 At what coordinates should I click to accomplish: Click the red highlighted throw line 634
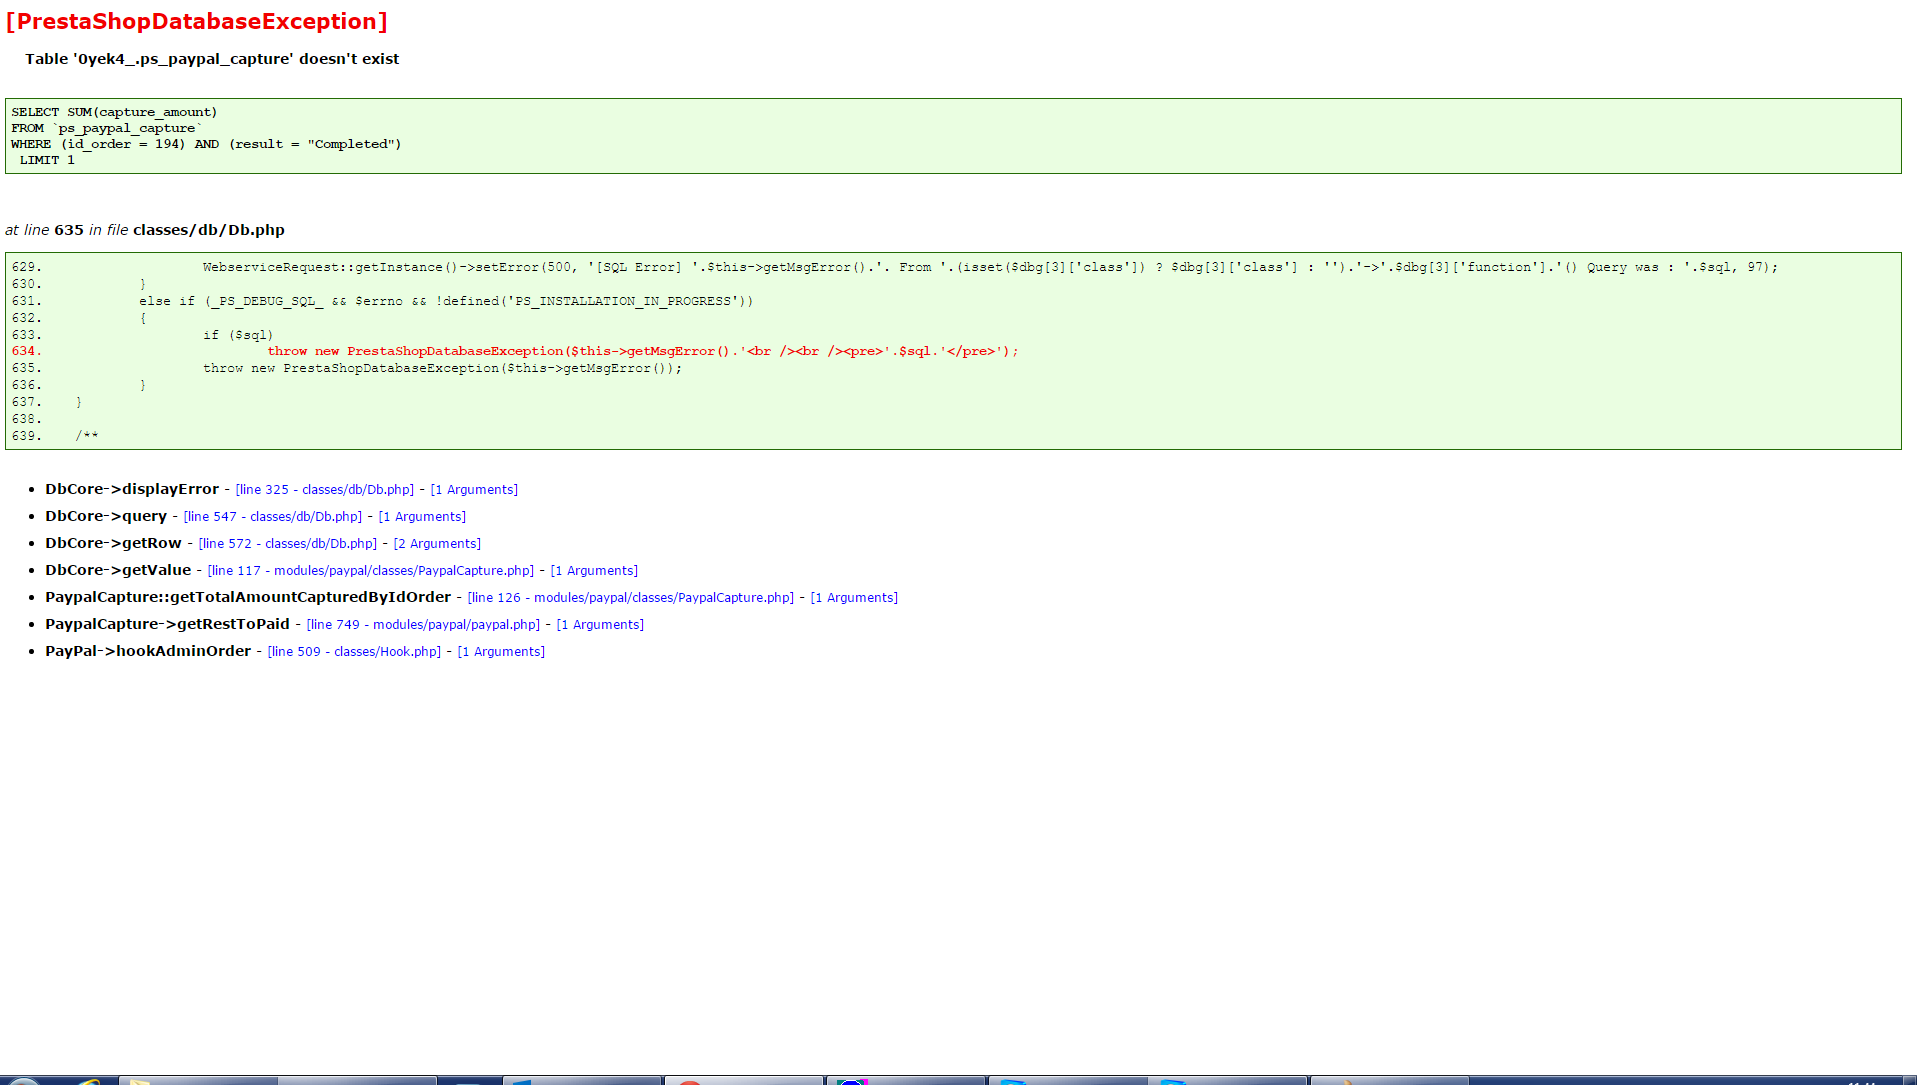(x=642, y=351)
